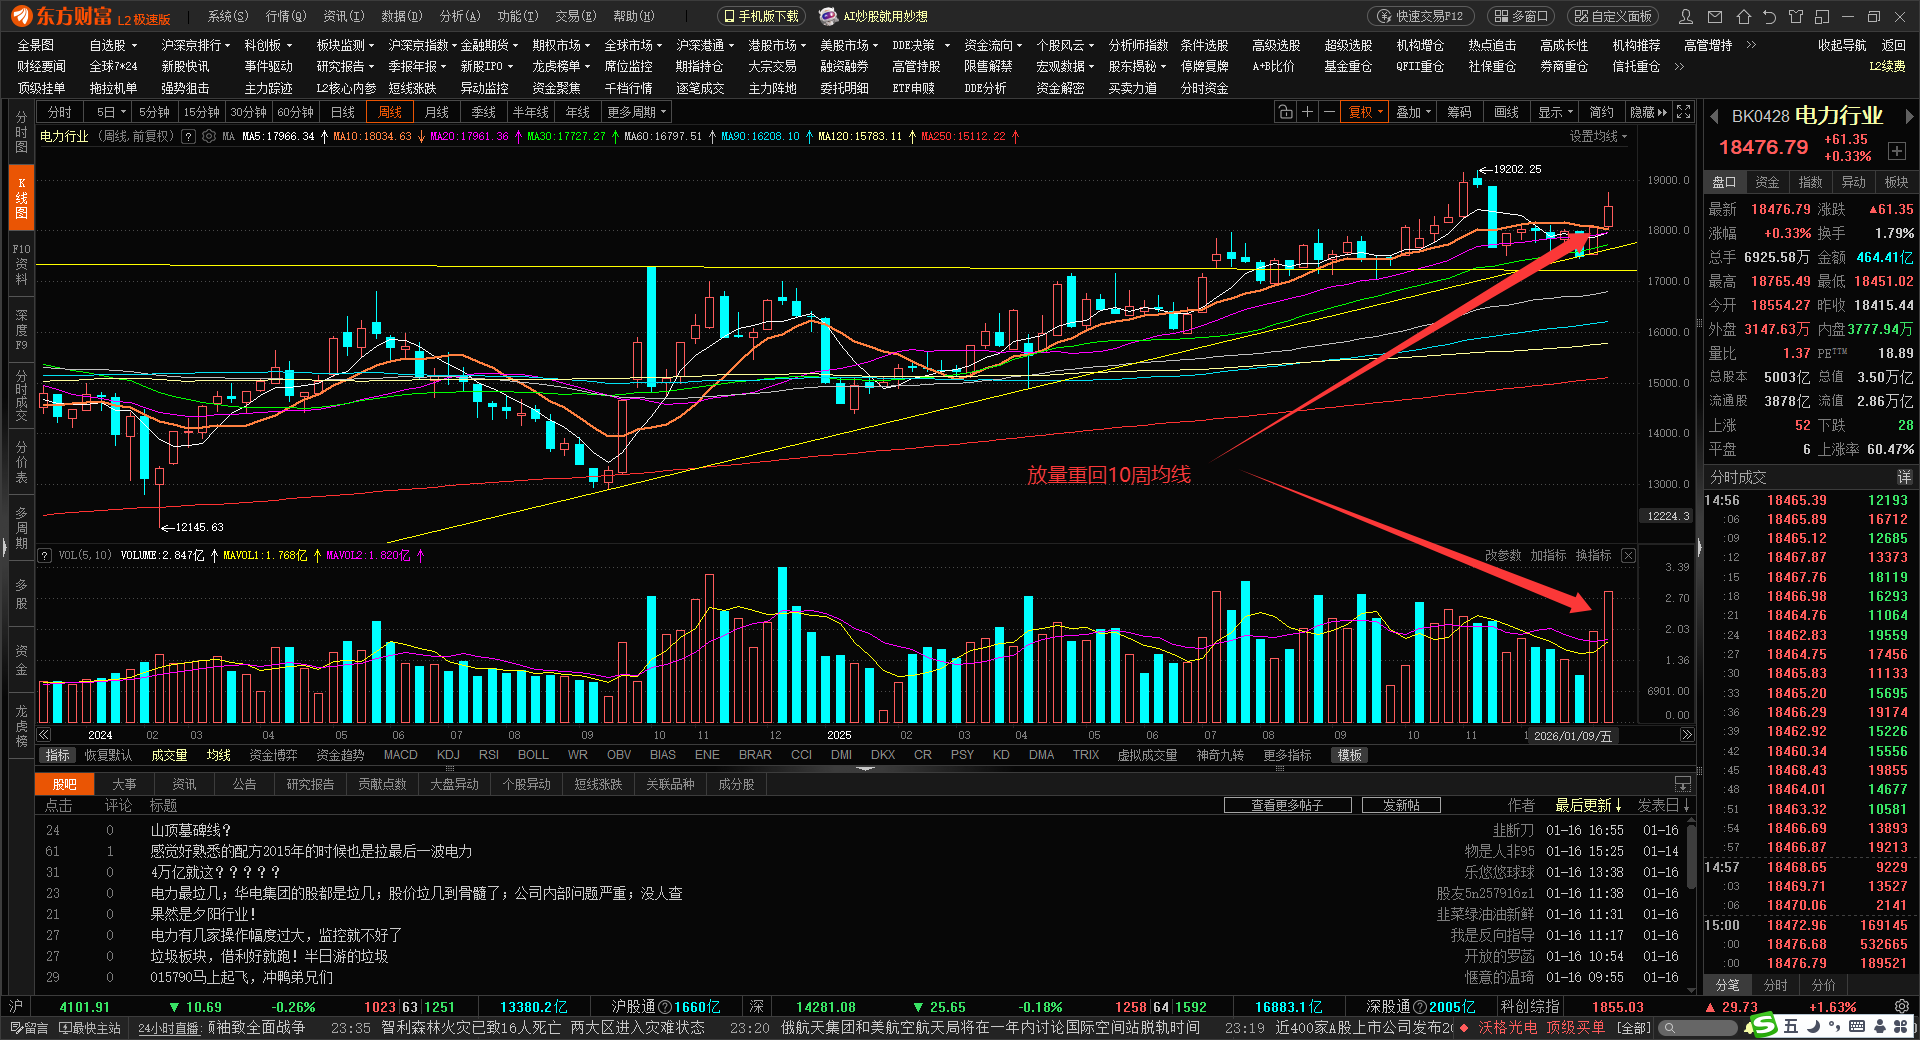Open the user account icon
The height and width of the screenshot is (1040, 1920).
tap(1686, 16)
